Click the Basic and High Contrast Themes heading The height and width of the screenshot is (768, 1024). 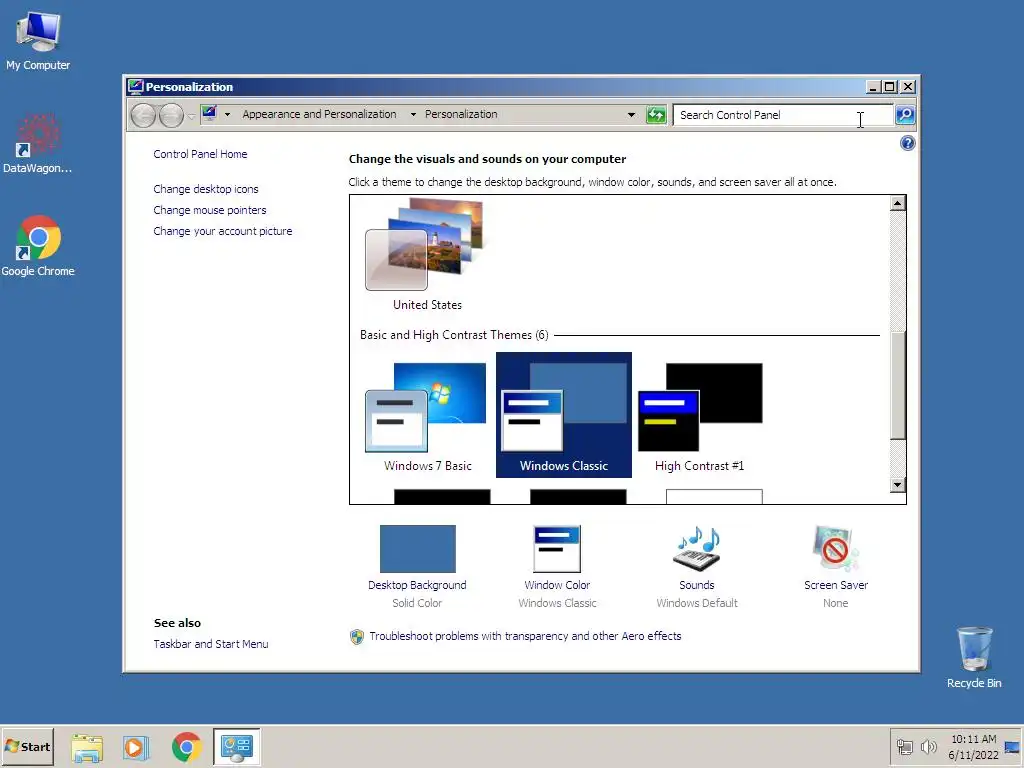tap(454, 335)
